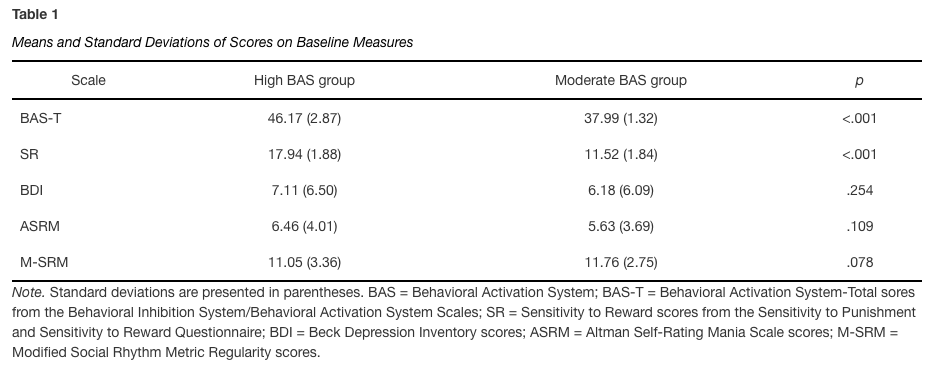This screenshot has width=946, height=379.
Task: Click the p column header
Action: (859, 81)
